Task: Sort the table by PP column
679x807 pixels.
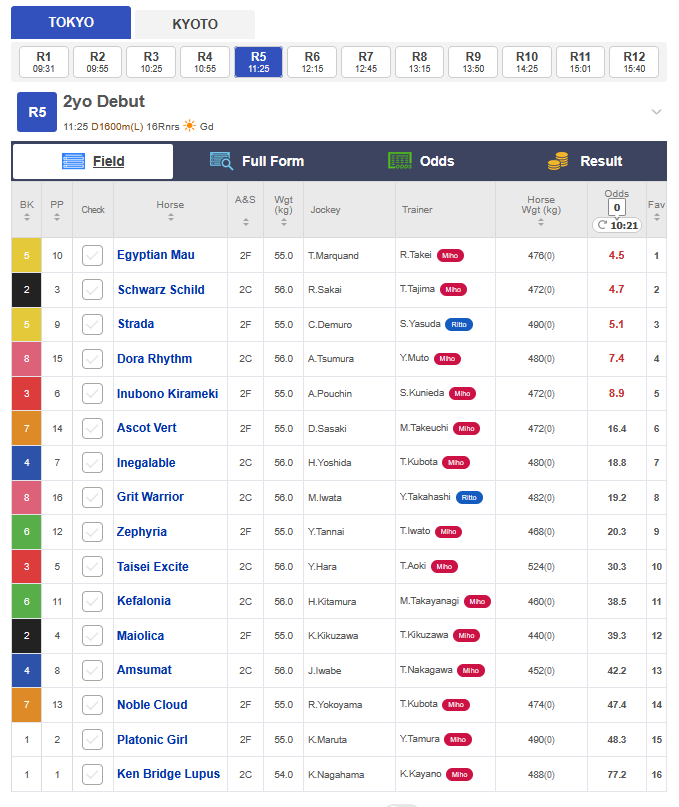Action: 57,218
